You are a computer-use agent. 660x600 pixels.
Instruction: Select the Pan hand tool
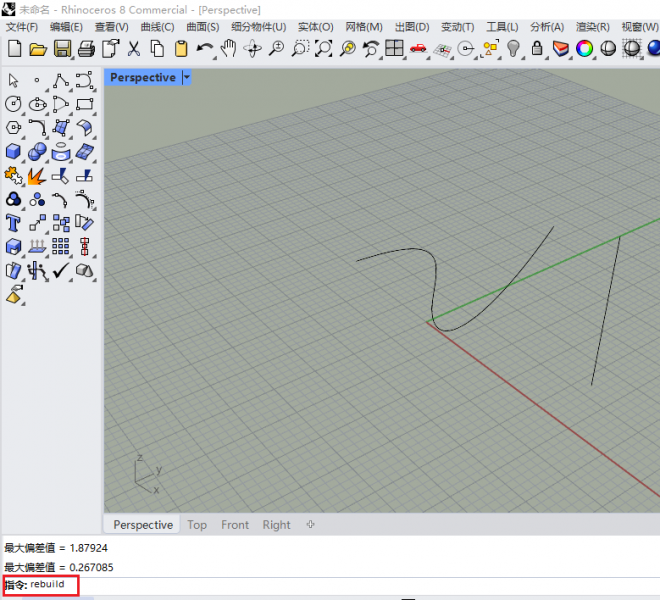coord(229,49)
